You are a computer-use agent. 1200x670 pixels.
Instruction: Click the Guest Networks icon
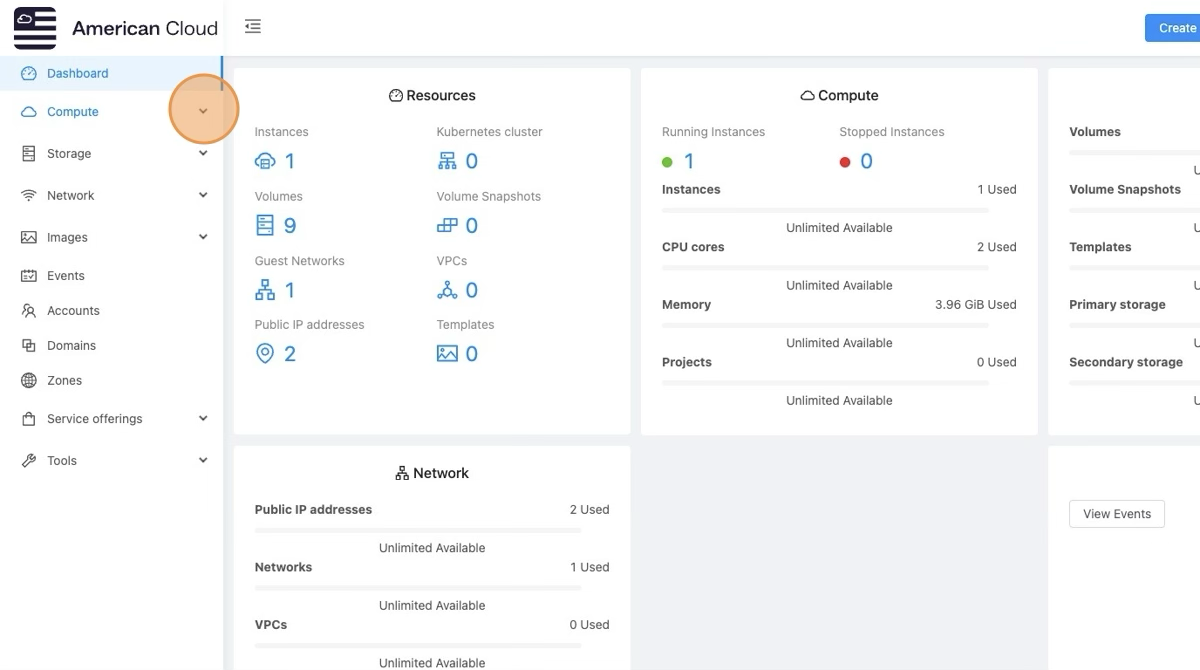pyautogui.click(x=265, y=290)
